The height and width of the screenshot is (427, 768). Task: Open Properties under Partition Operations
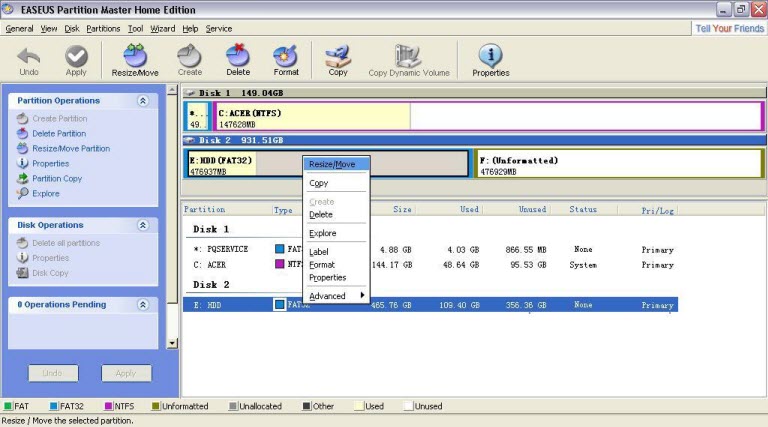50,164
